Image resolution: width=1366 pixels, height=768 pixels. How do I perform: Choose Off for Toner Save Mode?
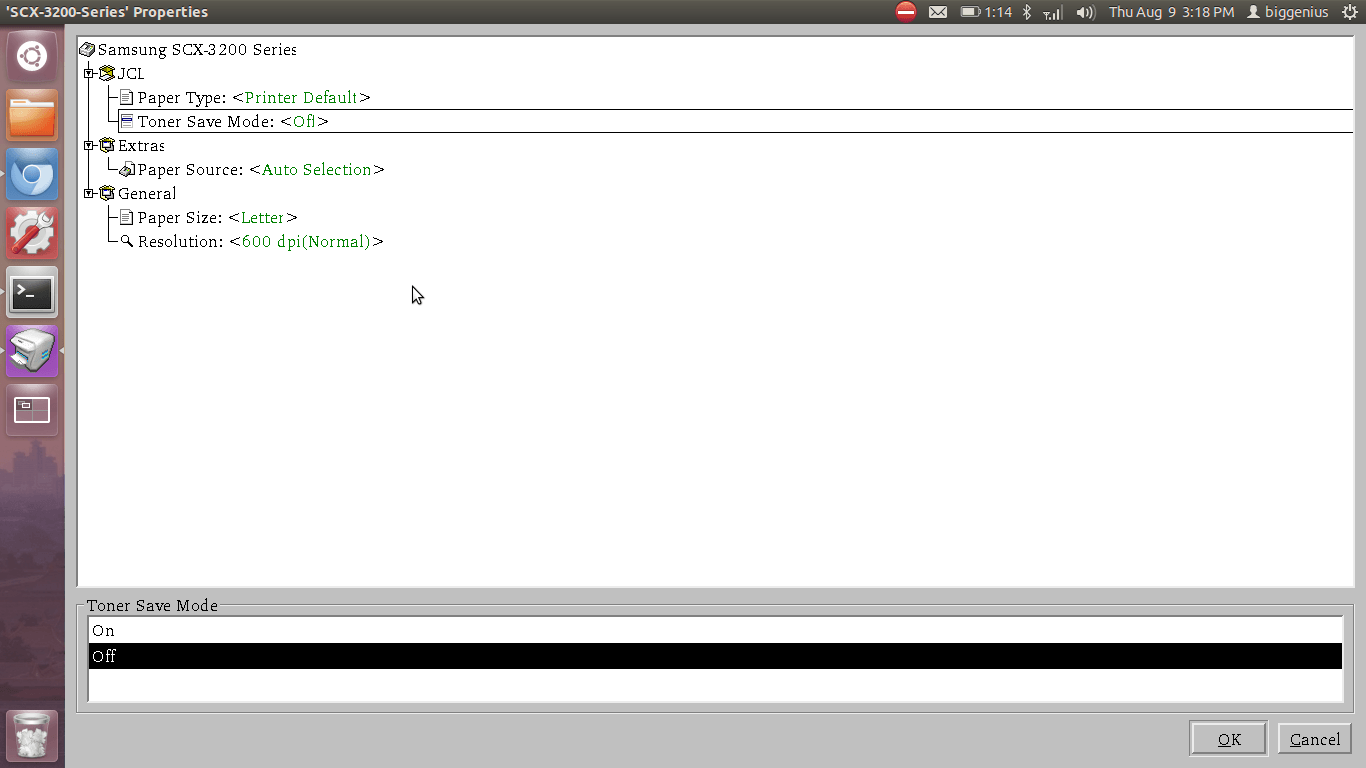tap(715, 656)
